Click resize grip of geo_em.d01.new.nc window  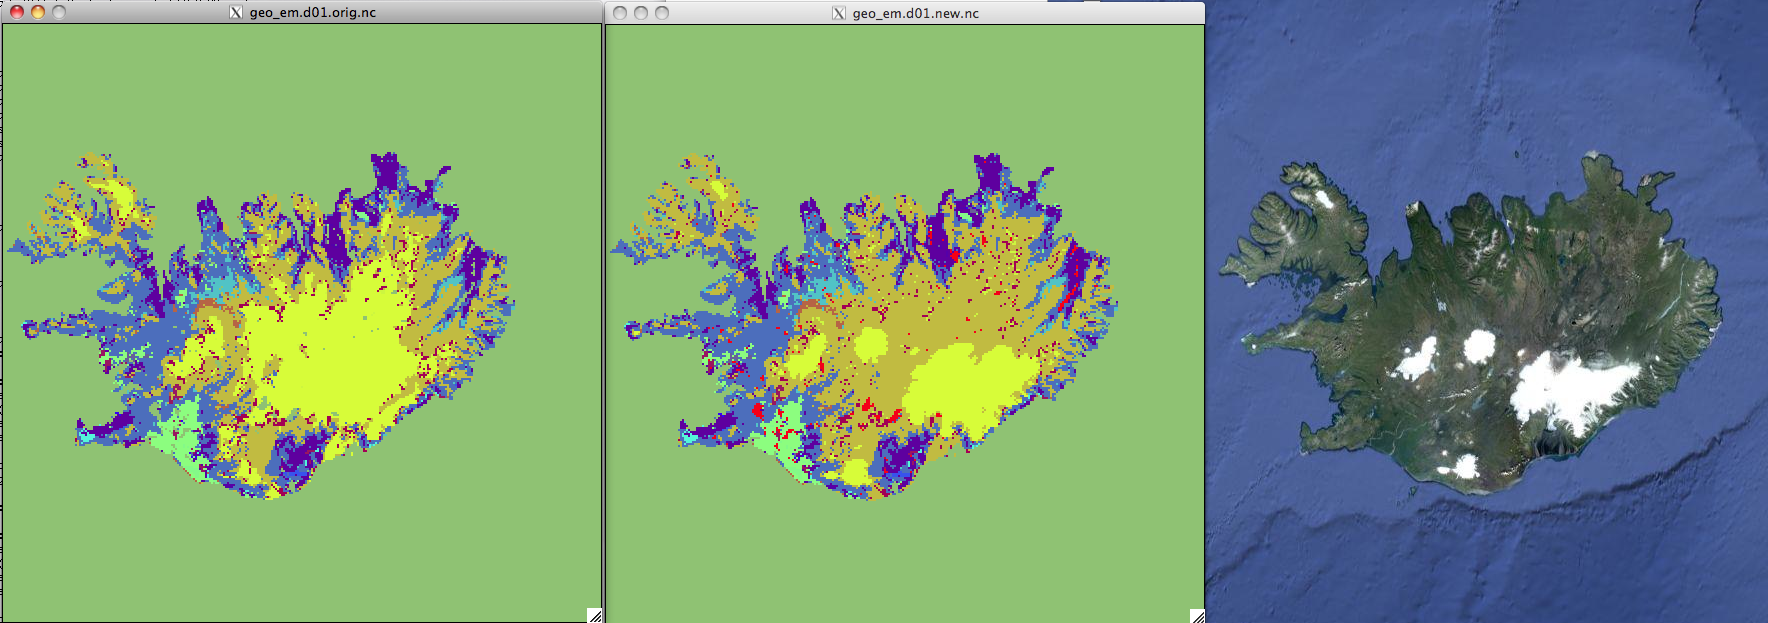point(1197,616)
